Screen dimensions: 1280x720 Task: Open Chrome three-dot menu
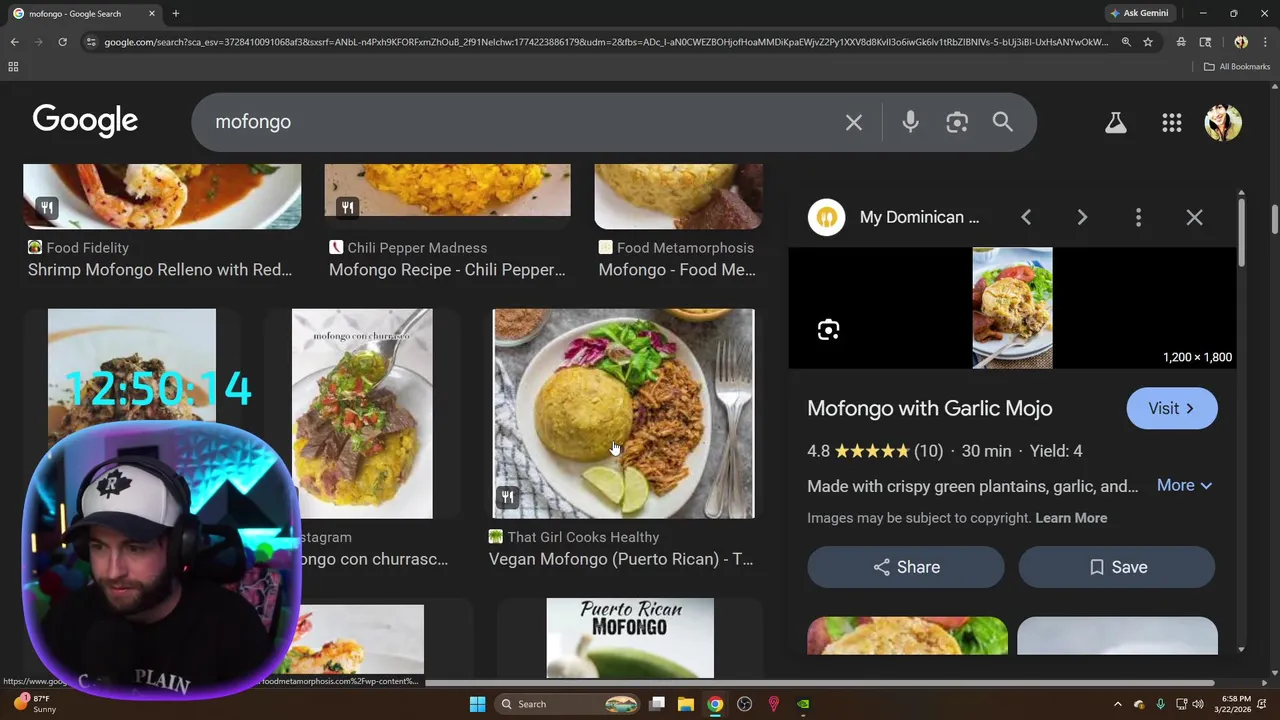coord(1266,42)
